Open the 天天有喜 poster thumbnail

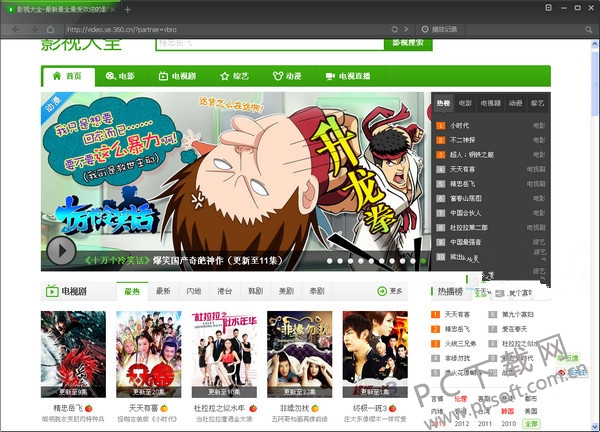point(148,354)
